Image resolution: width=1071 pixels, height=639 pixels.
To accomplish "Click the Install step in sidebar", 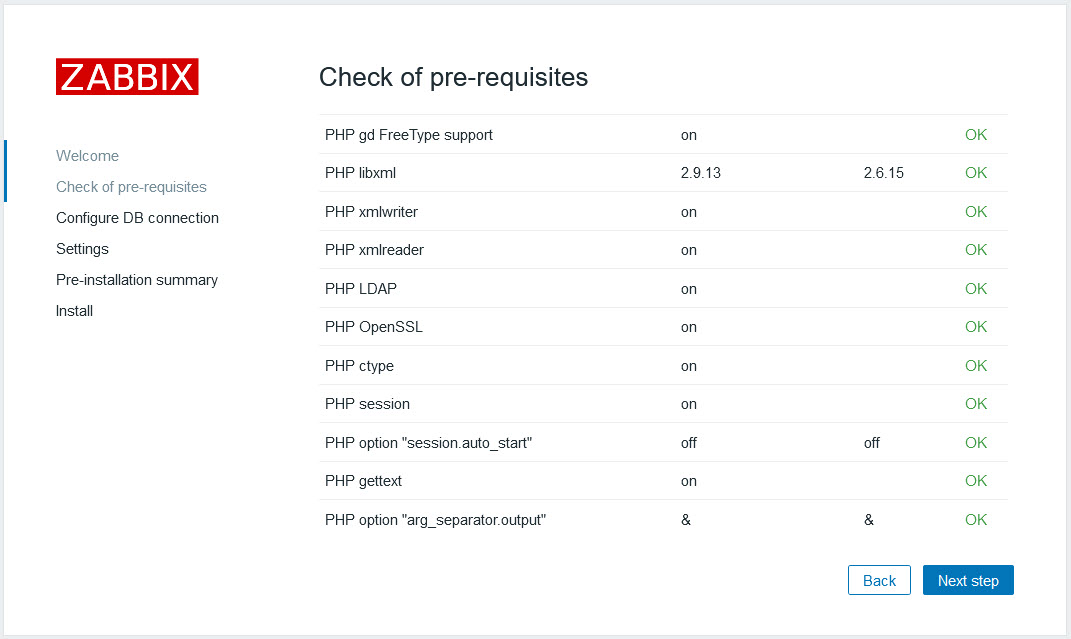I will pos(74,311).
